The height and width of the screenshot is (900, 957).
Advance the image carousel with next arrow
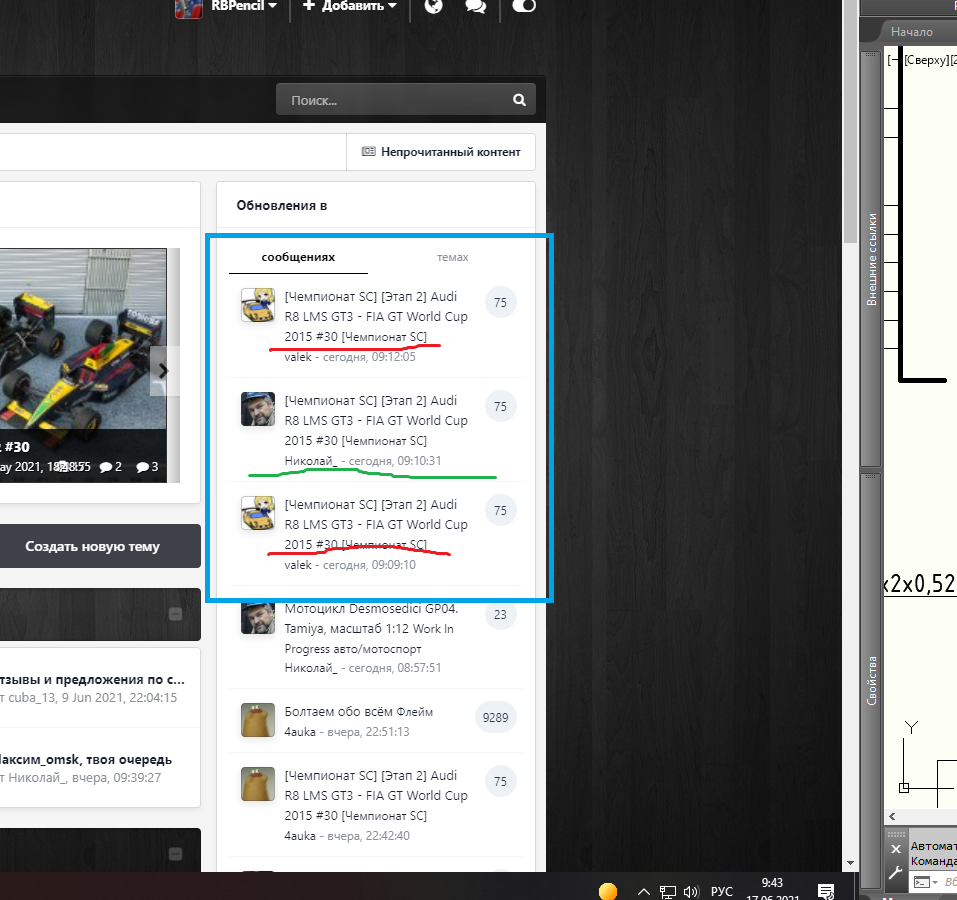tap(164, 371)
